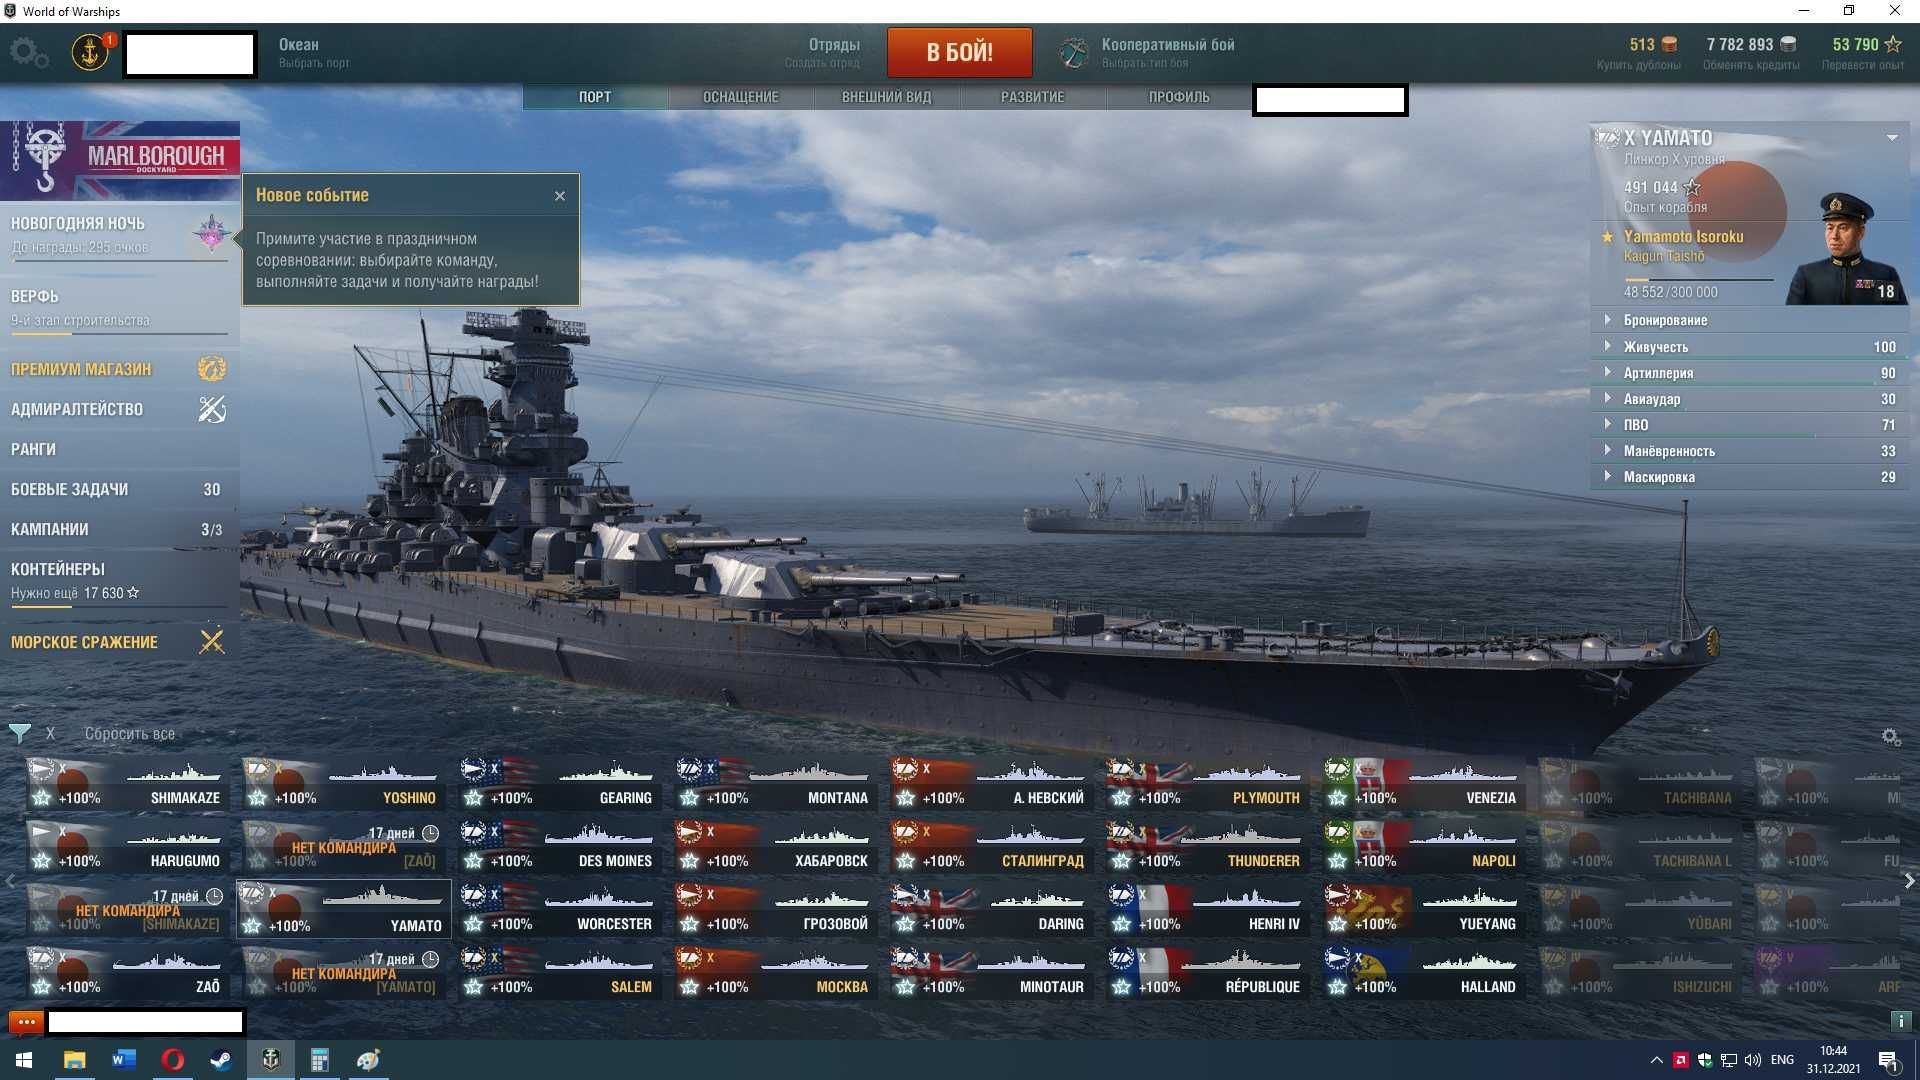Viewport: 1920px width, 1080px height.
Task: Click Океан select port link
Action: pos(314,53)
